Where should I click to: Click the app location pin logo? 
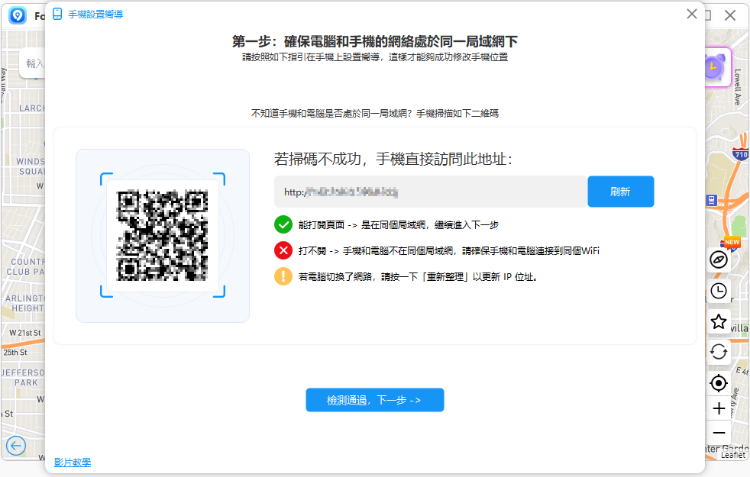coord(18,15)
